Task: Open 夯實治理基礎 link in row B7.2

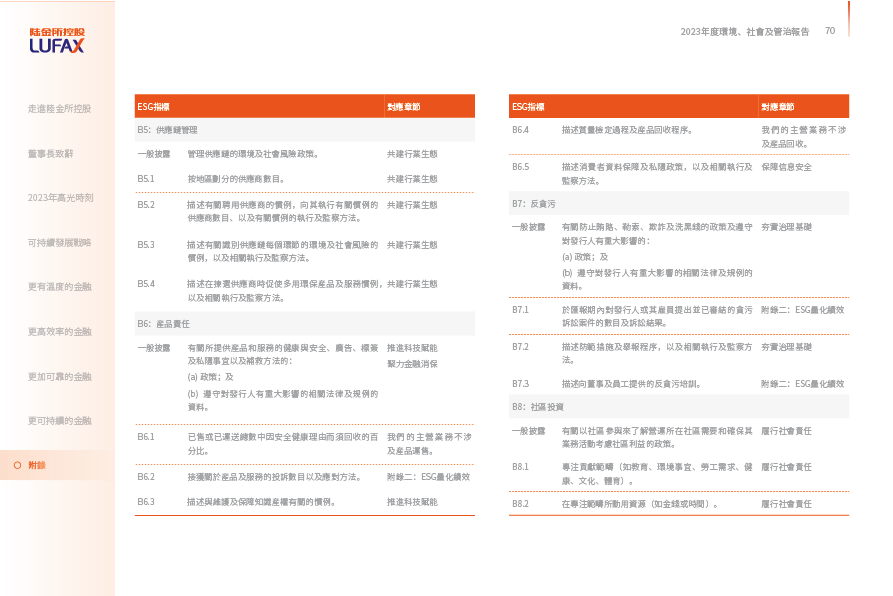Action: click(x=786, y=347)
